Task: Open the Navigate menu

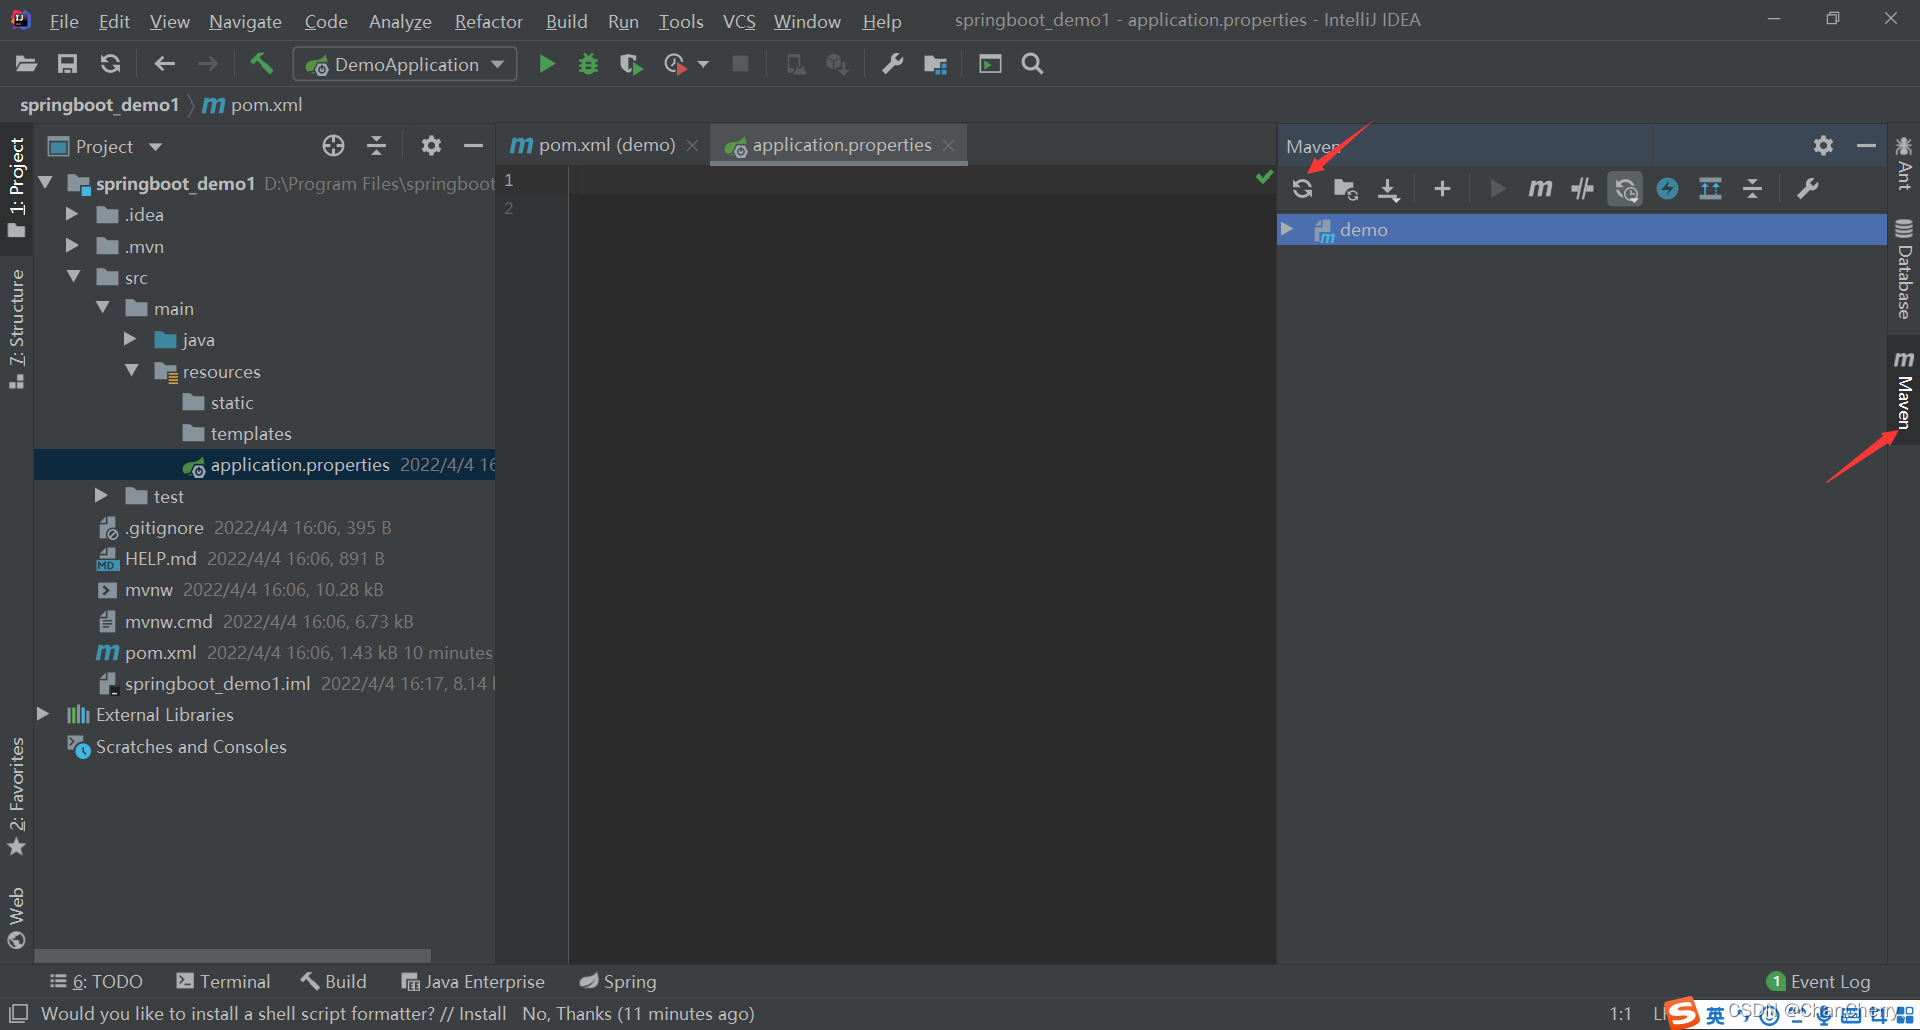Action: (x=245, y=21)
